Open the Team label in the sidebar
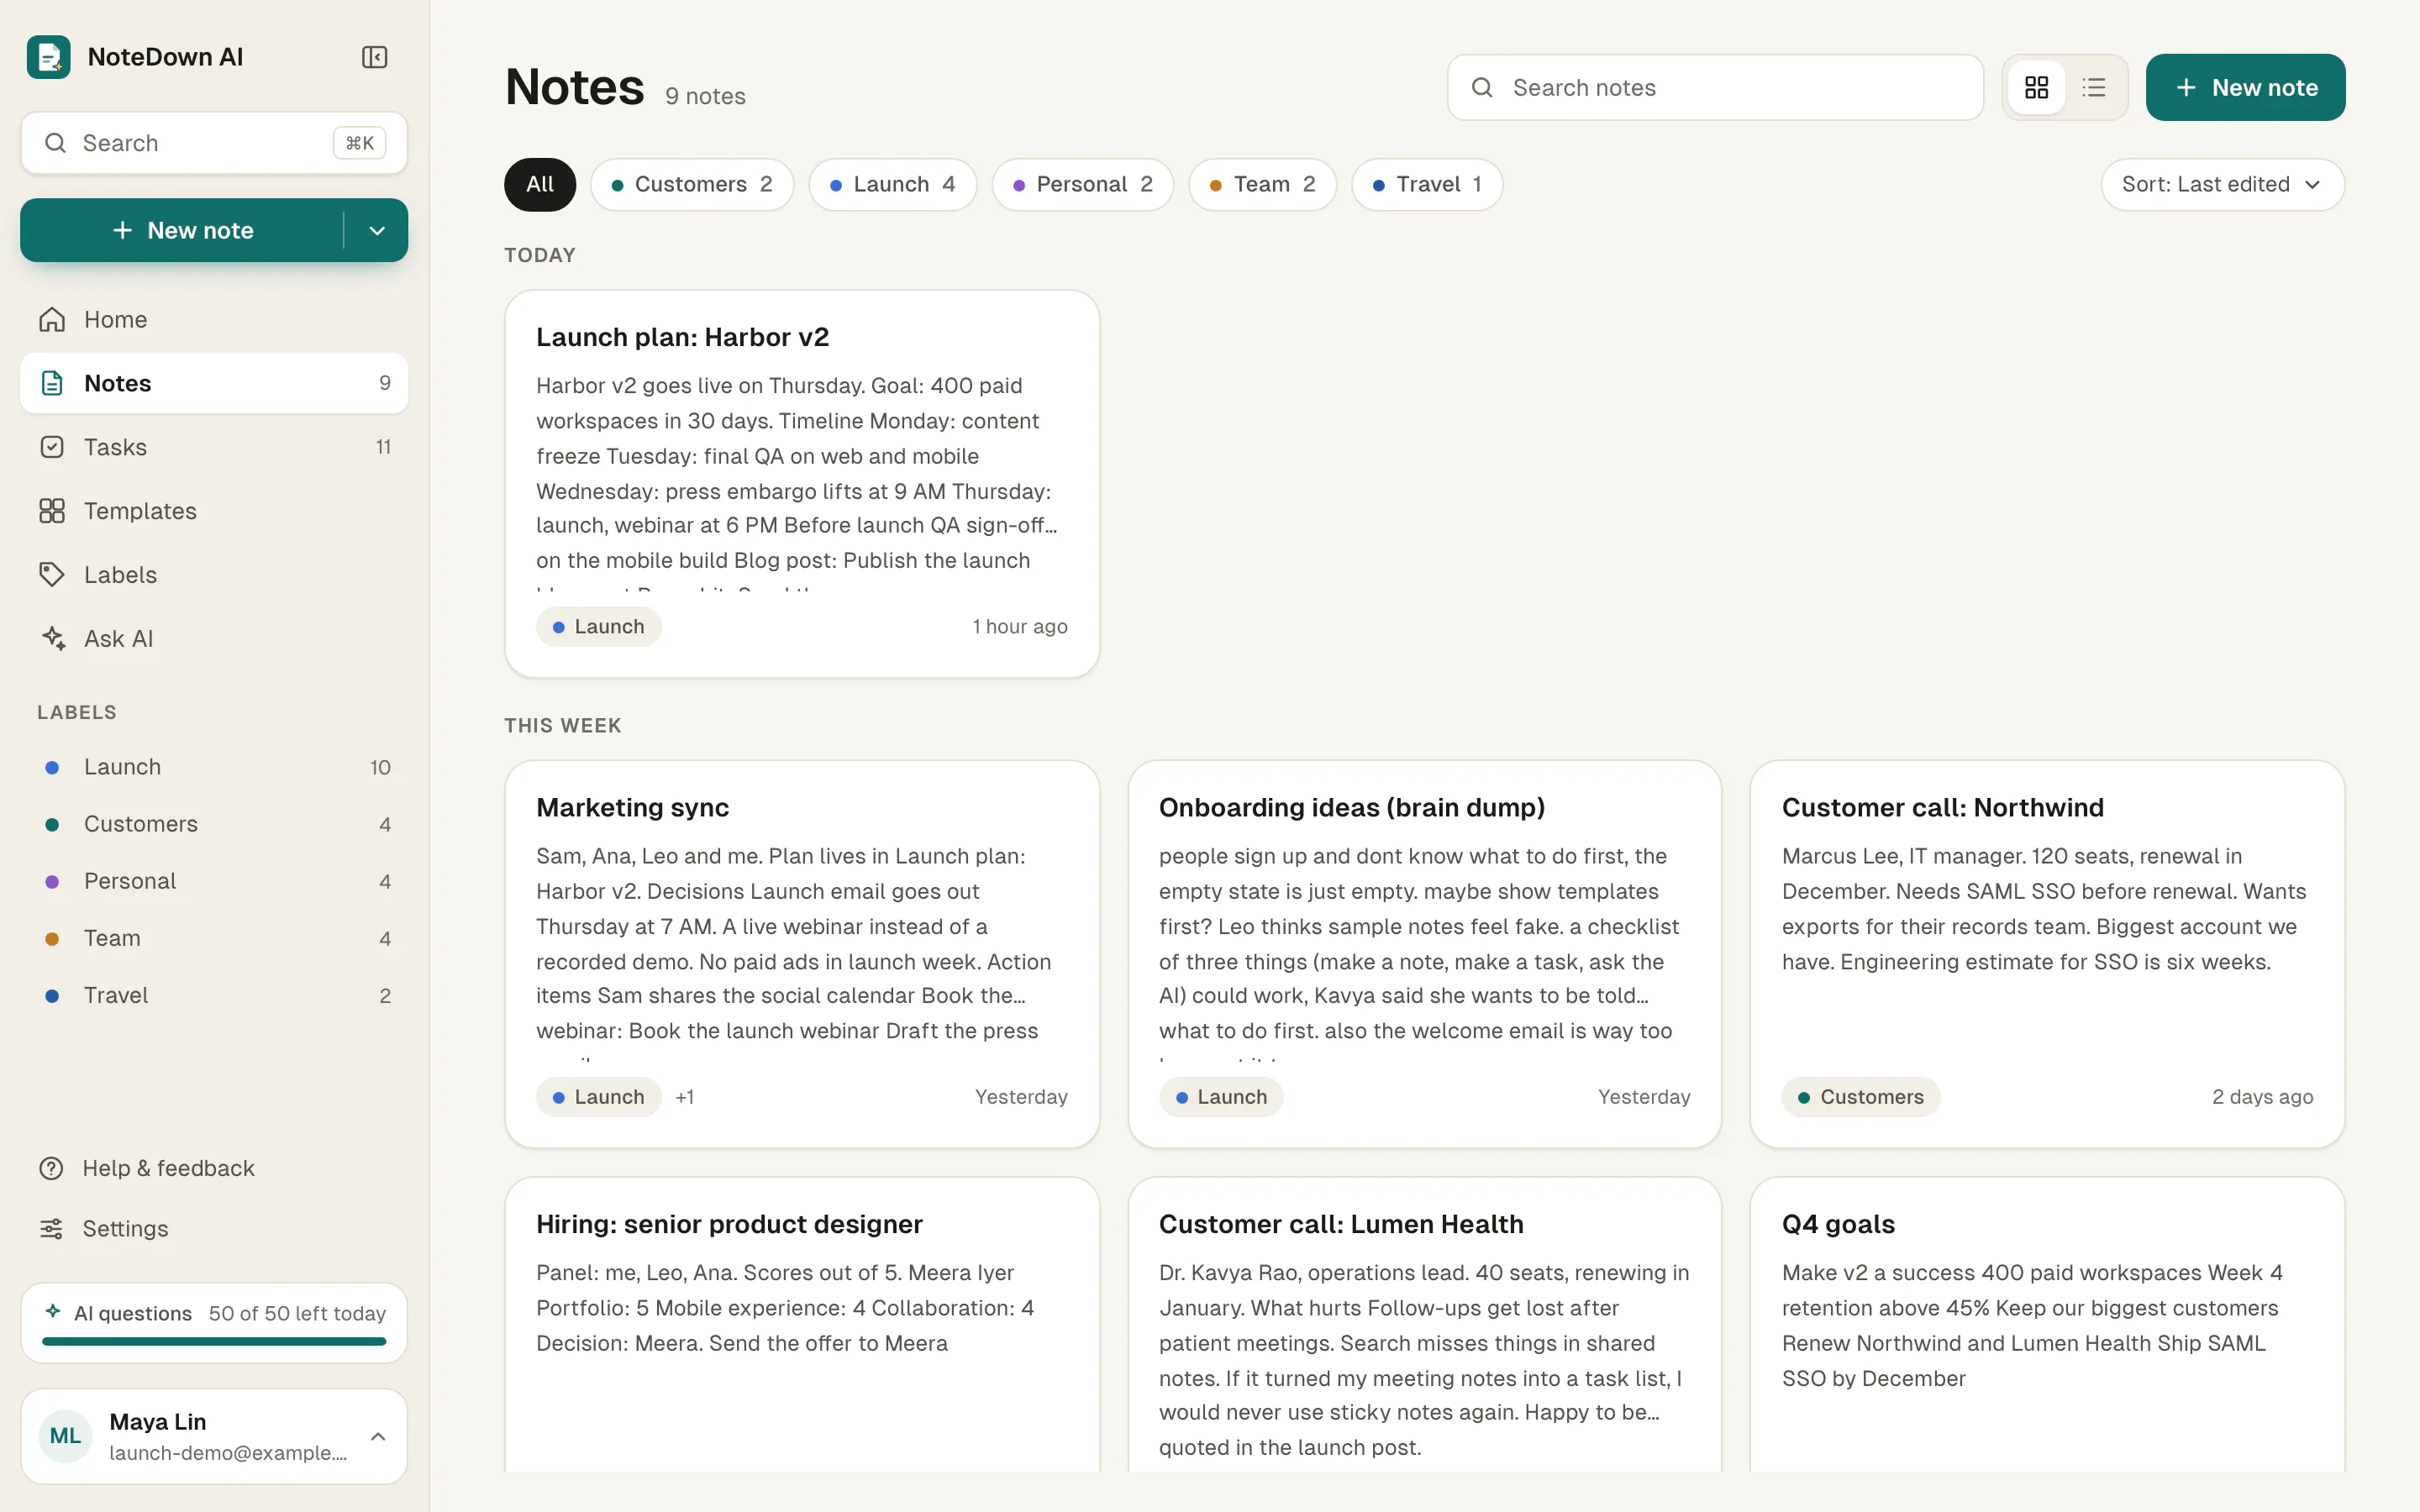 (214, 938)
